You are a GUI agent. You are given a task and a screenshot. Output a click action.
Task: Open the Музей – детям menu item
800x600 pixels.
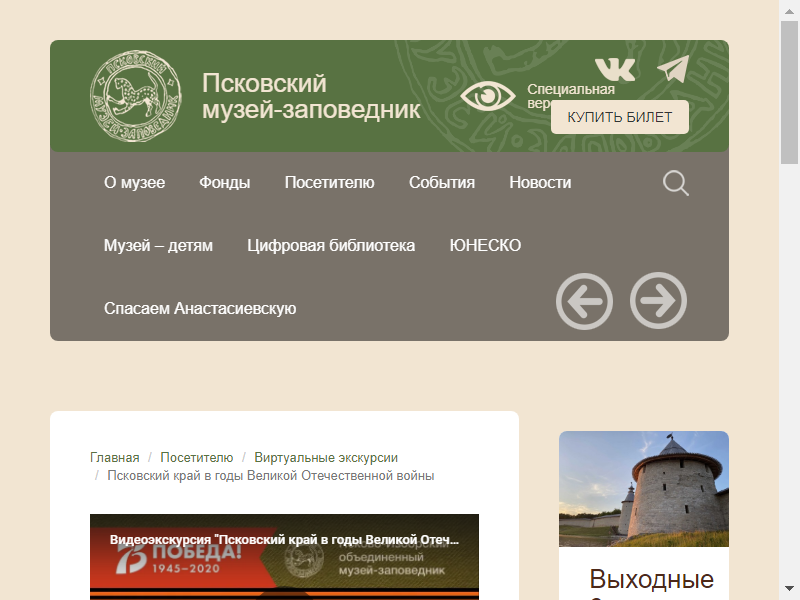click(x=158, y=245)
